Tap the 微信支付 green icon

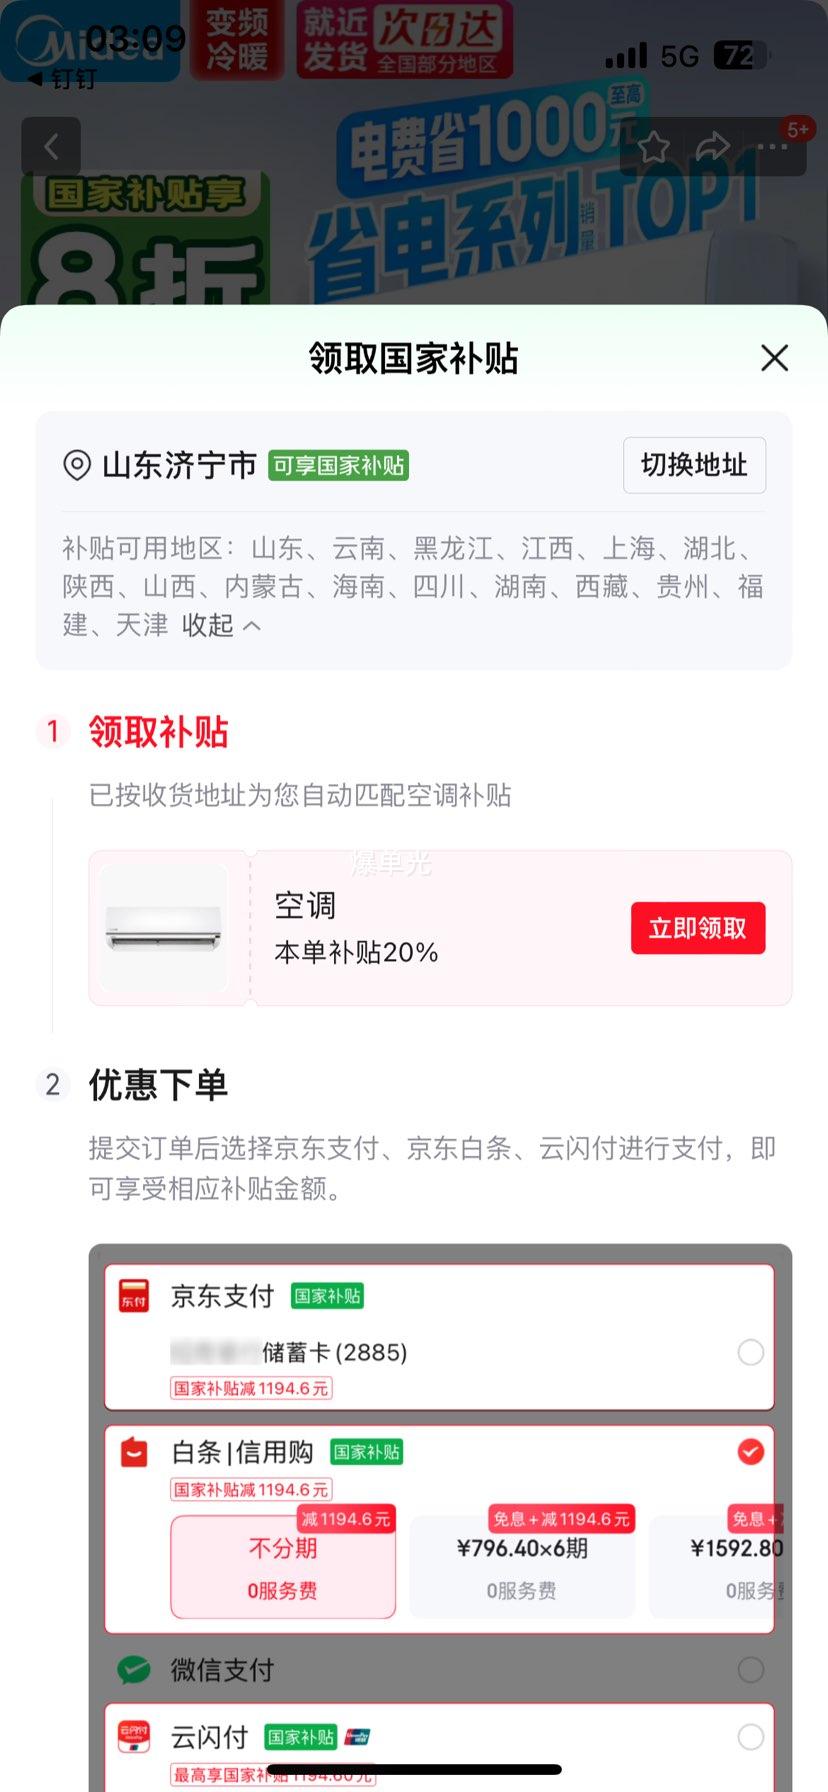coord(134,1669)
